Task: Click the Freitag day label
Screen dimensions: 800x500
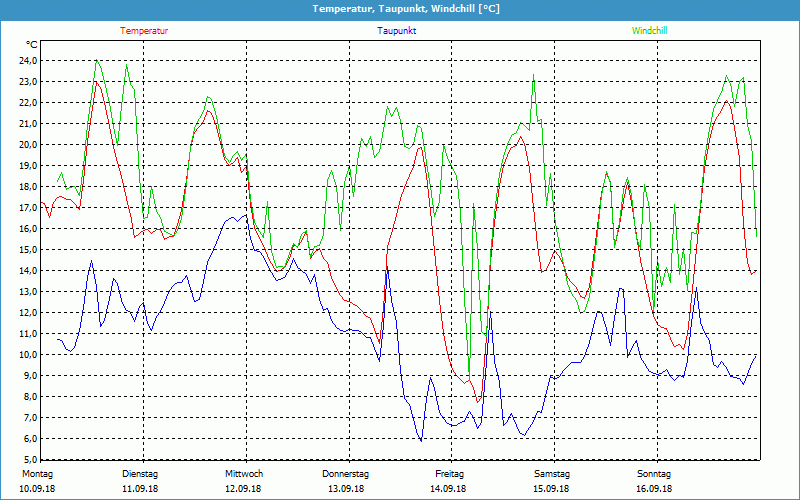Action: tap(449, 474)
